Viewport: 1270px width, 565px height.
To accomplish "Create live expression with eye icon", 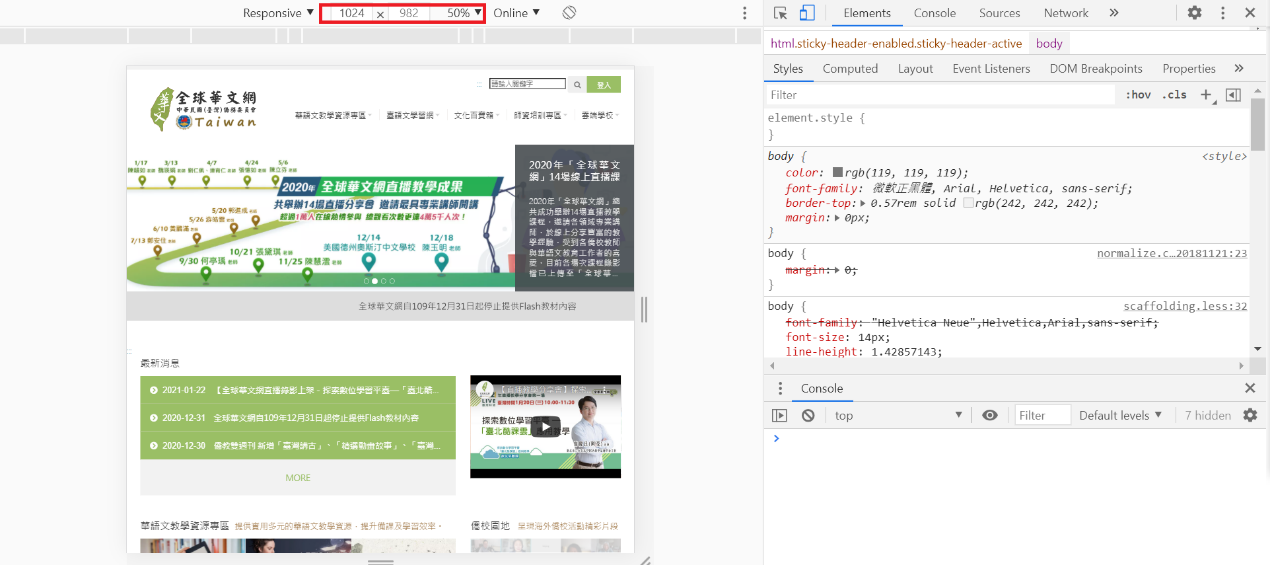I will click(x=990, y=415).
